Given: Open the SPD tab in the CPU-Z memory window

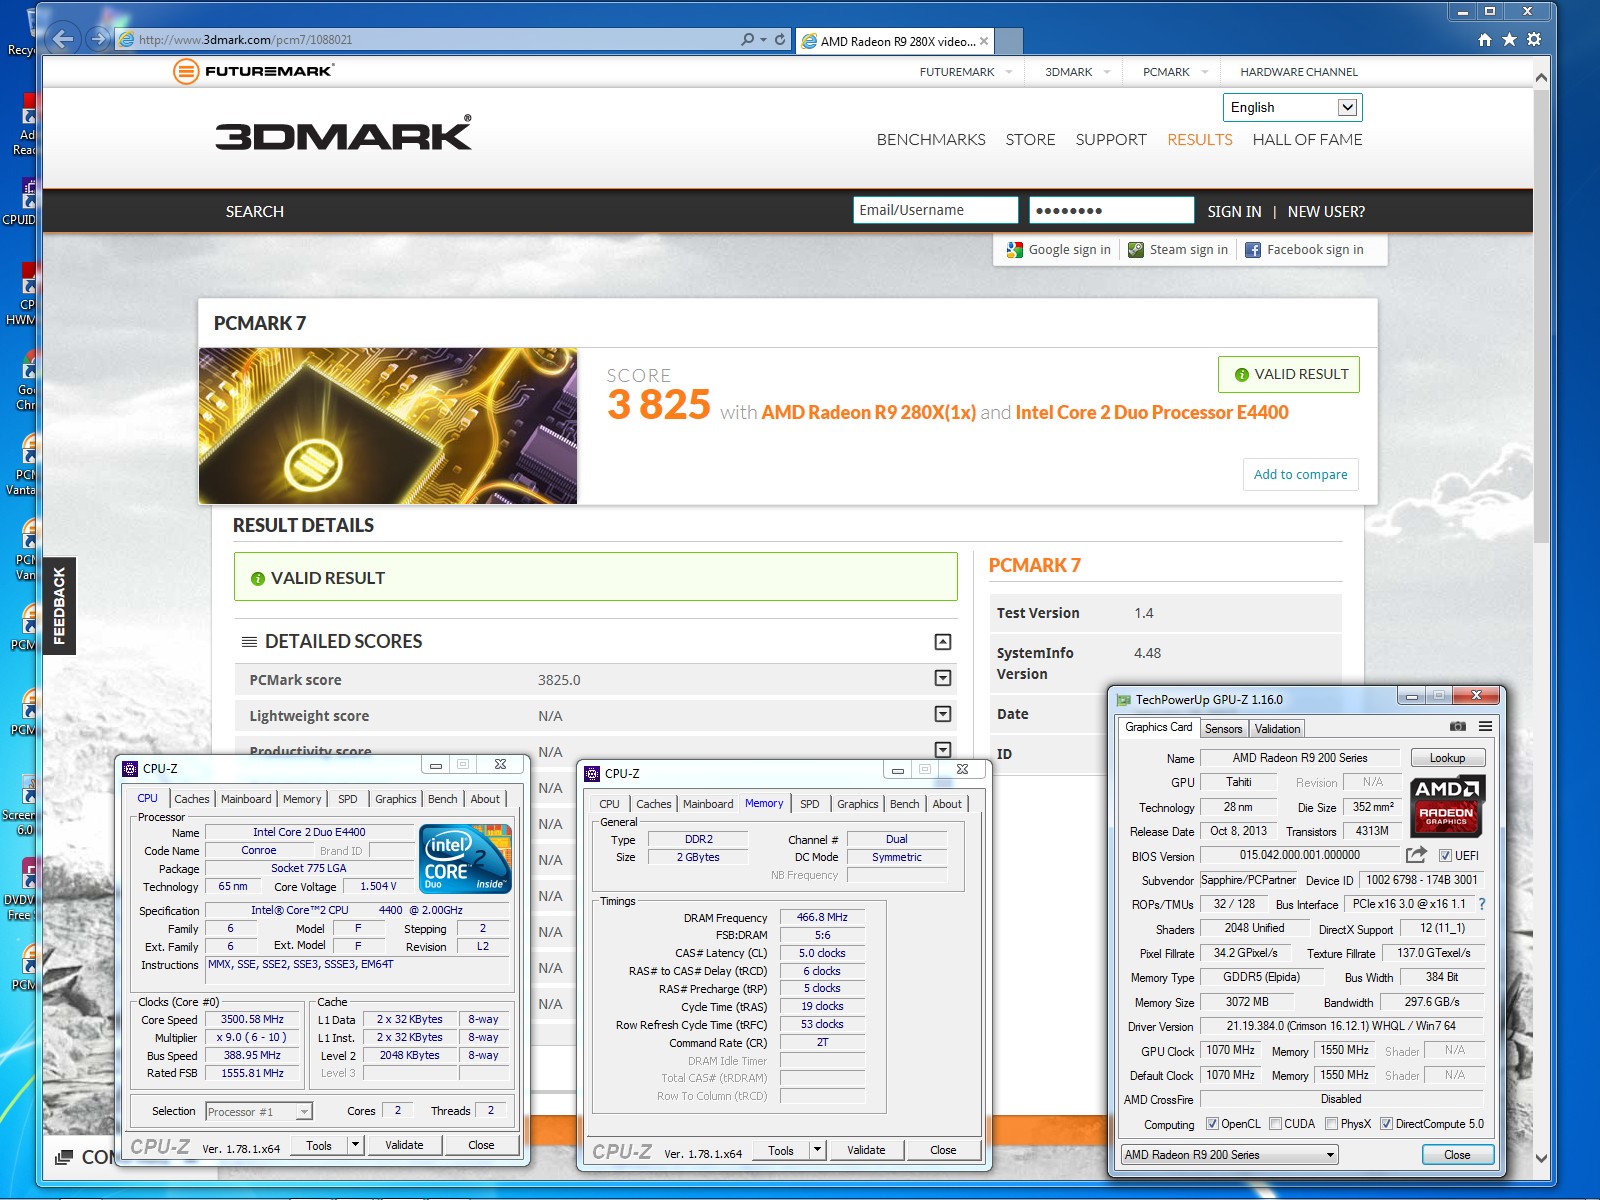Looking at the screenshot, I should click(810, 804).
